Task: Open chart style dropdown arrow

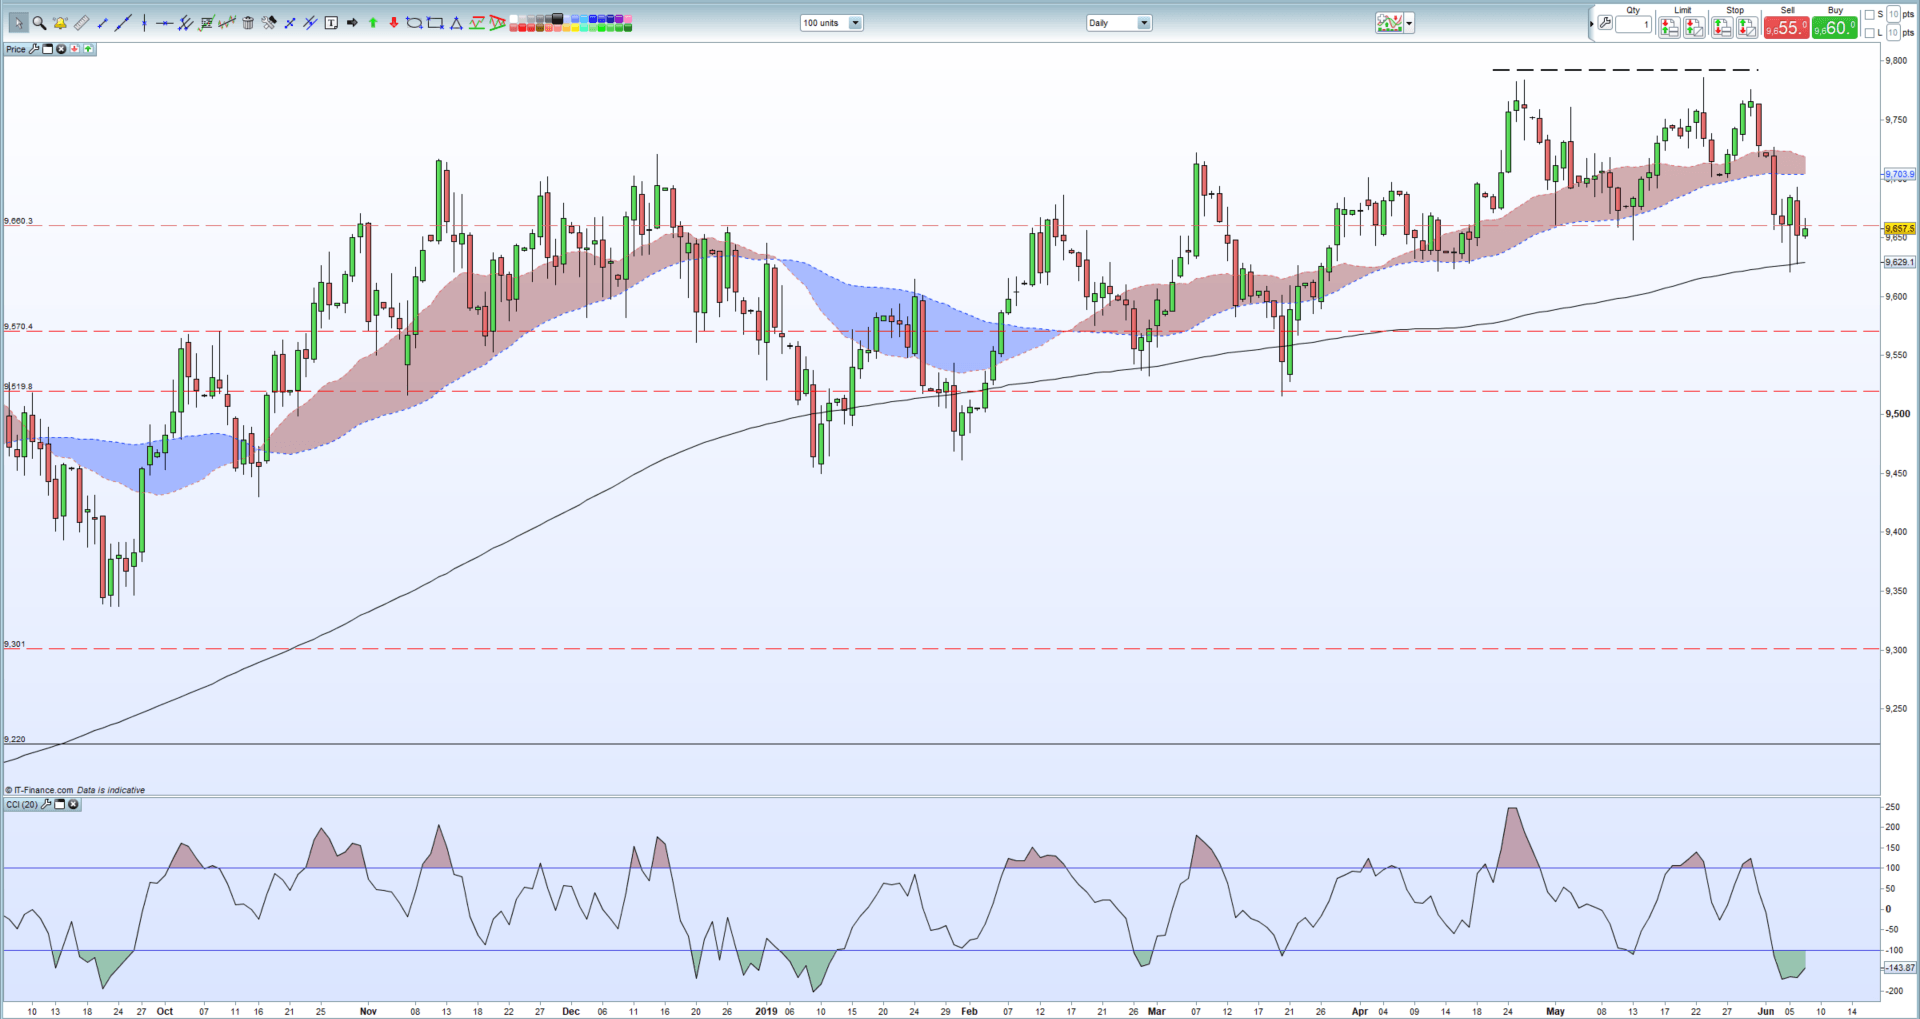Action: (1409, 23)
